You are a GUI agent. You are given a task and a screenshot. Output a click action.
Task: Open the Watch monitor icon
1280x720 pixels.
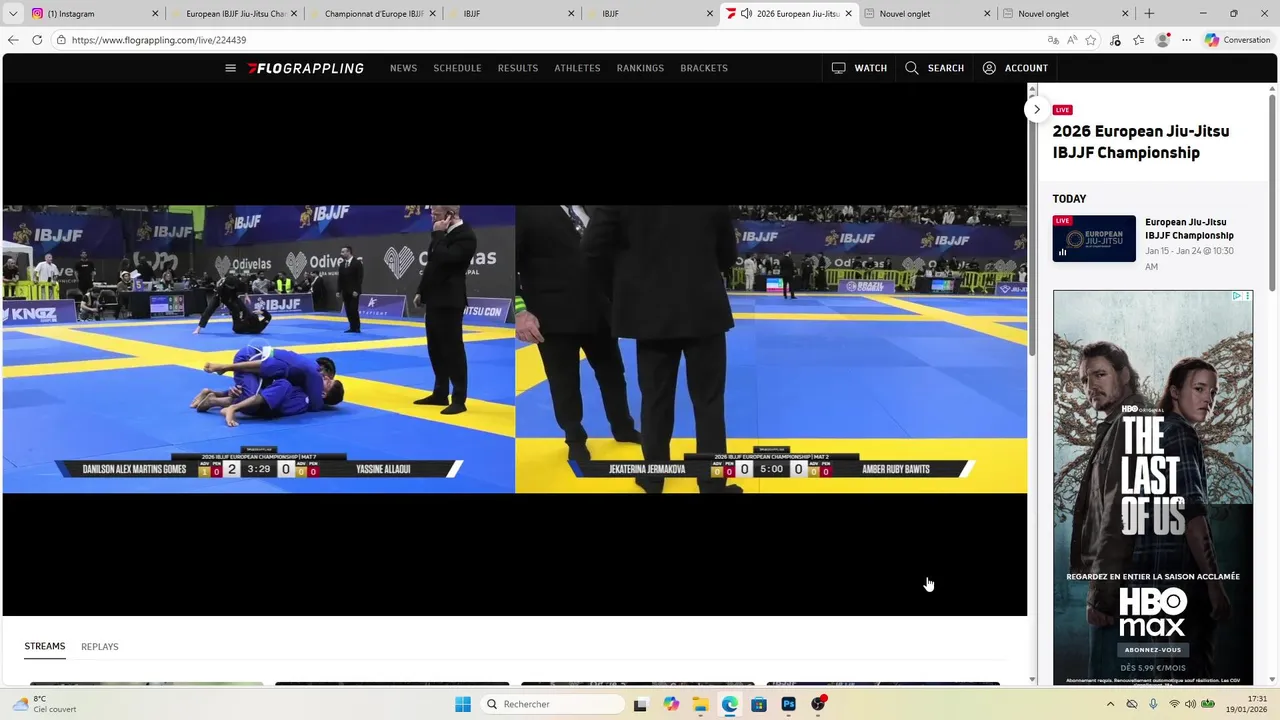(838, 68)
